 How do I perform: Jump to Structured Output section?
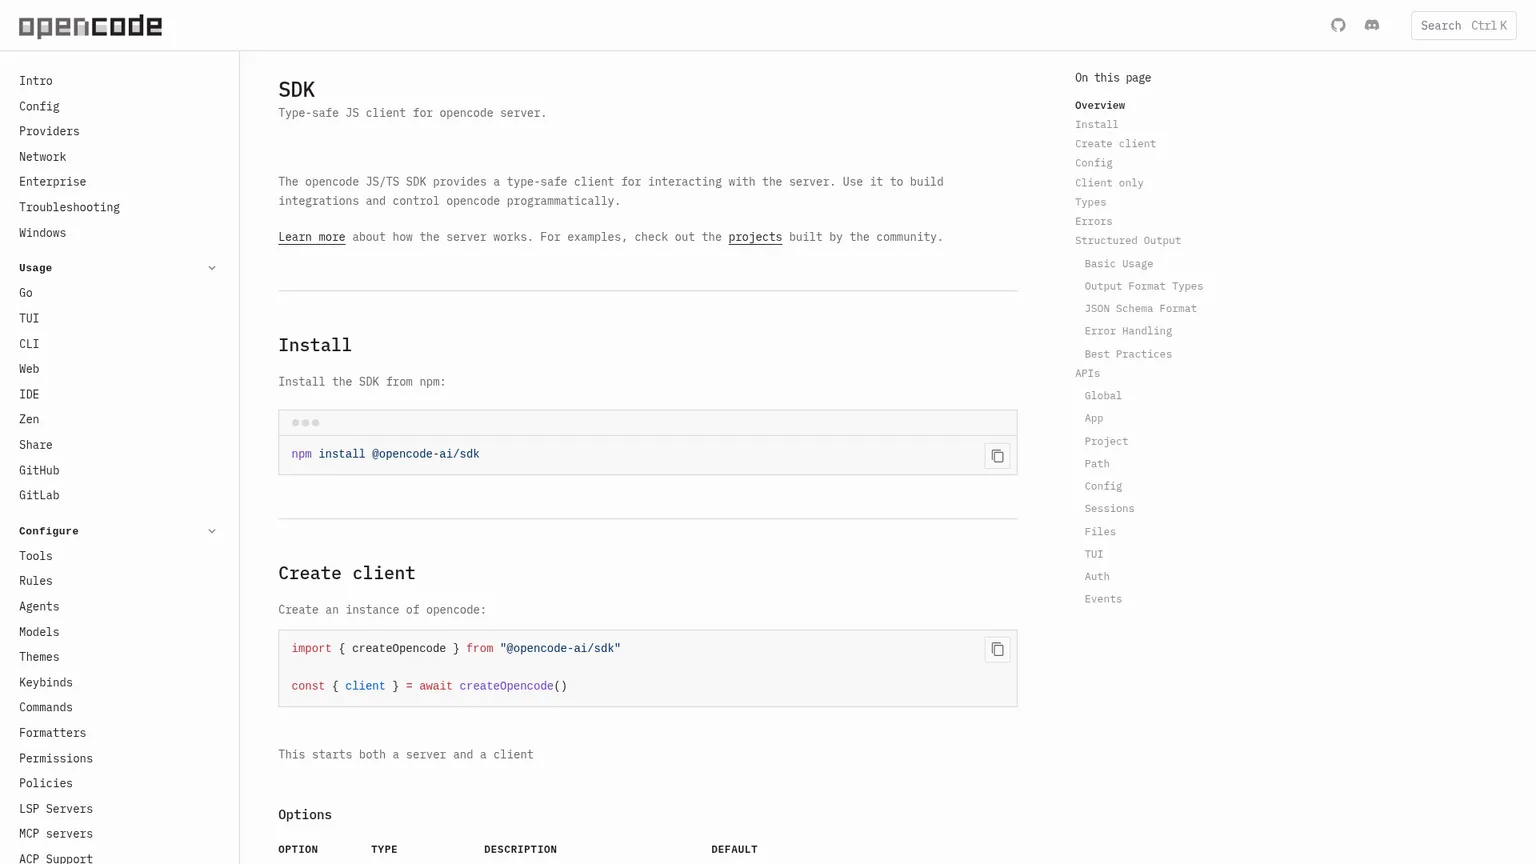[x=1128, y=241]
